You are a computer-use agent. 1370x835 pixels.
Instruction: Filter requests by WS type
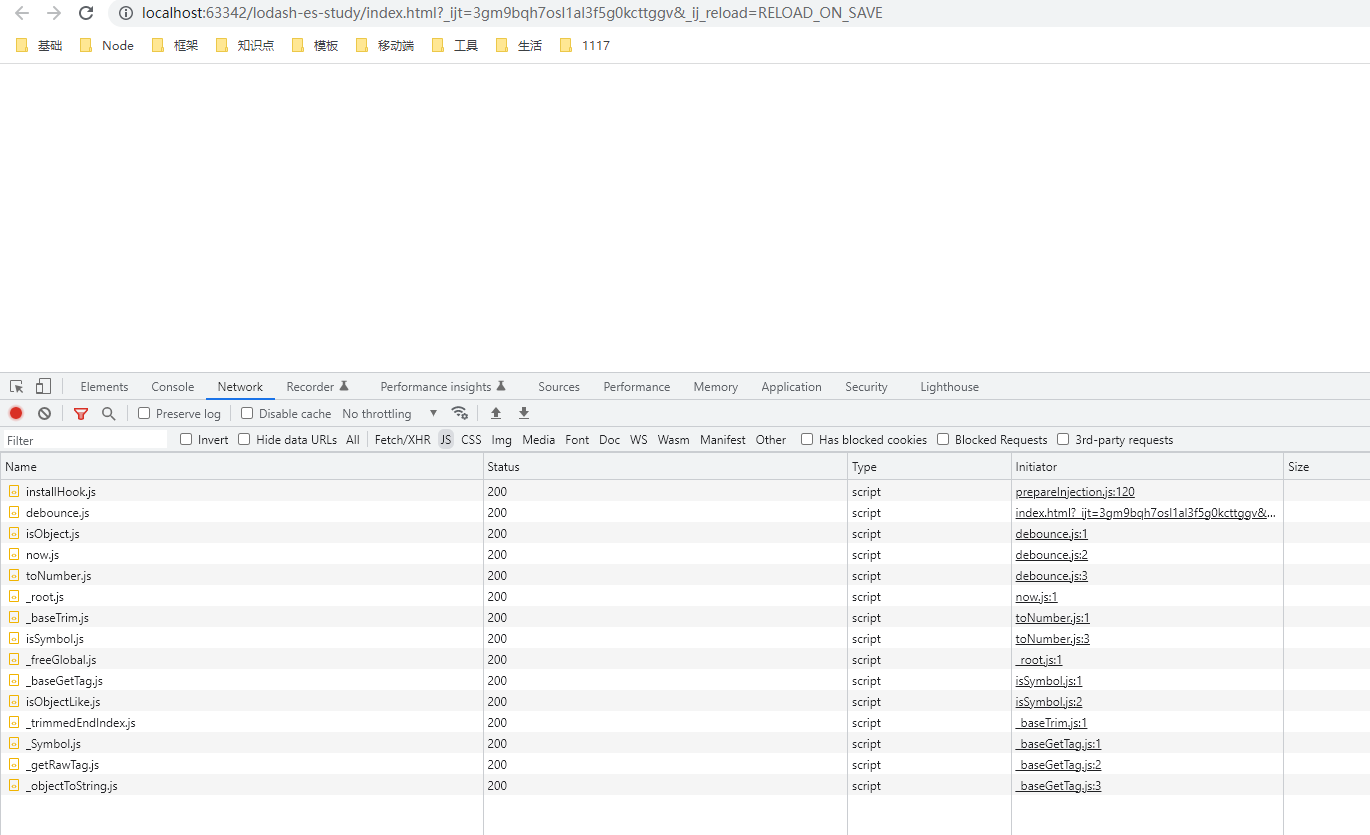[x=638, y=439]
